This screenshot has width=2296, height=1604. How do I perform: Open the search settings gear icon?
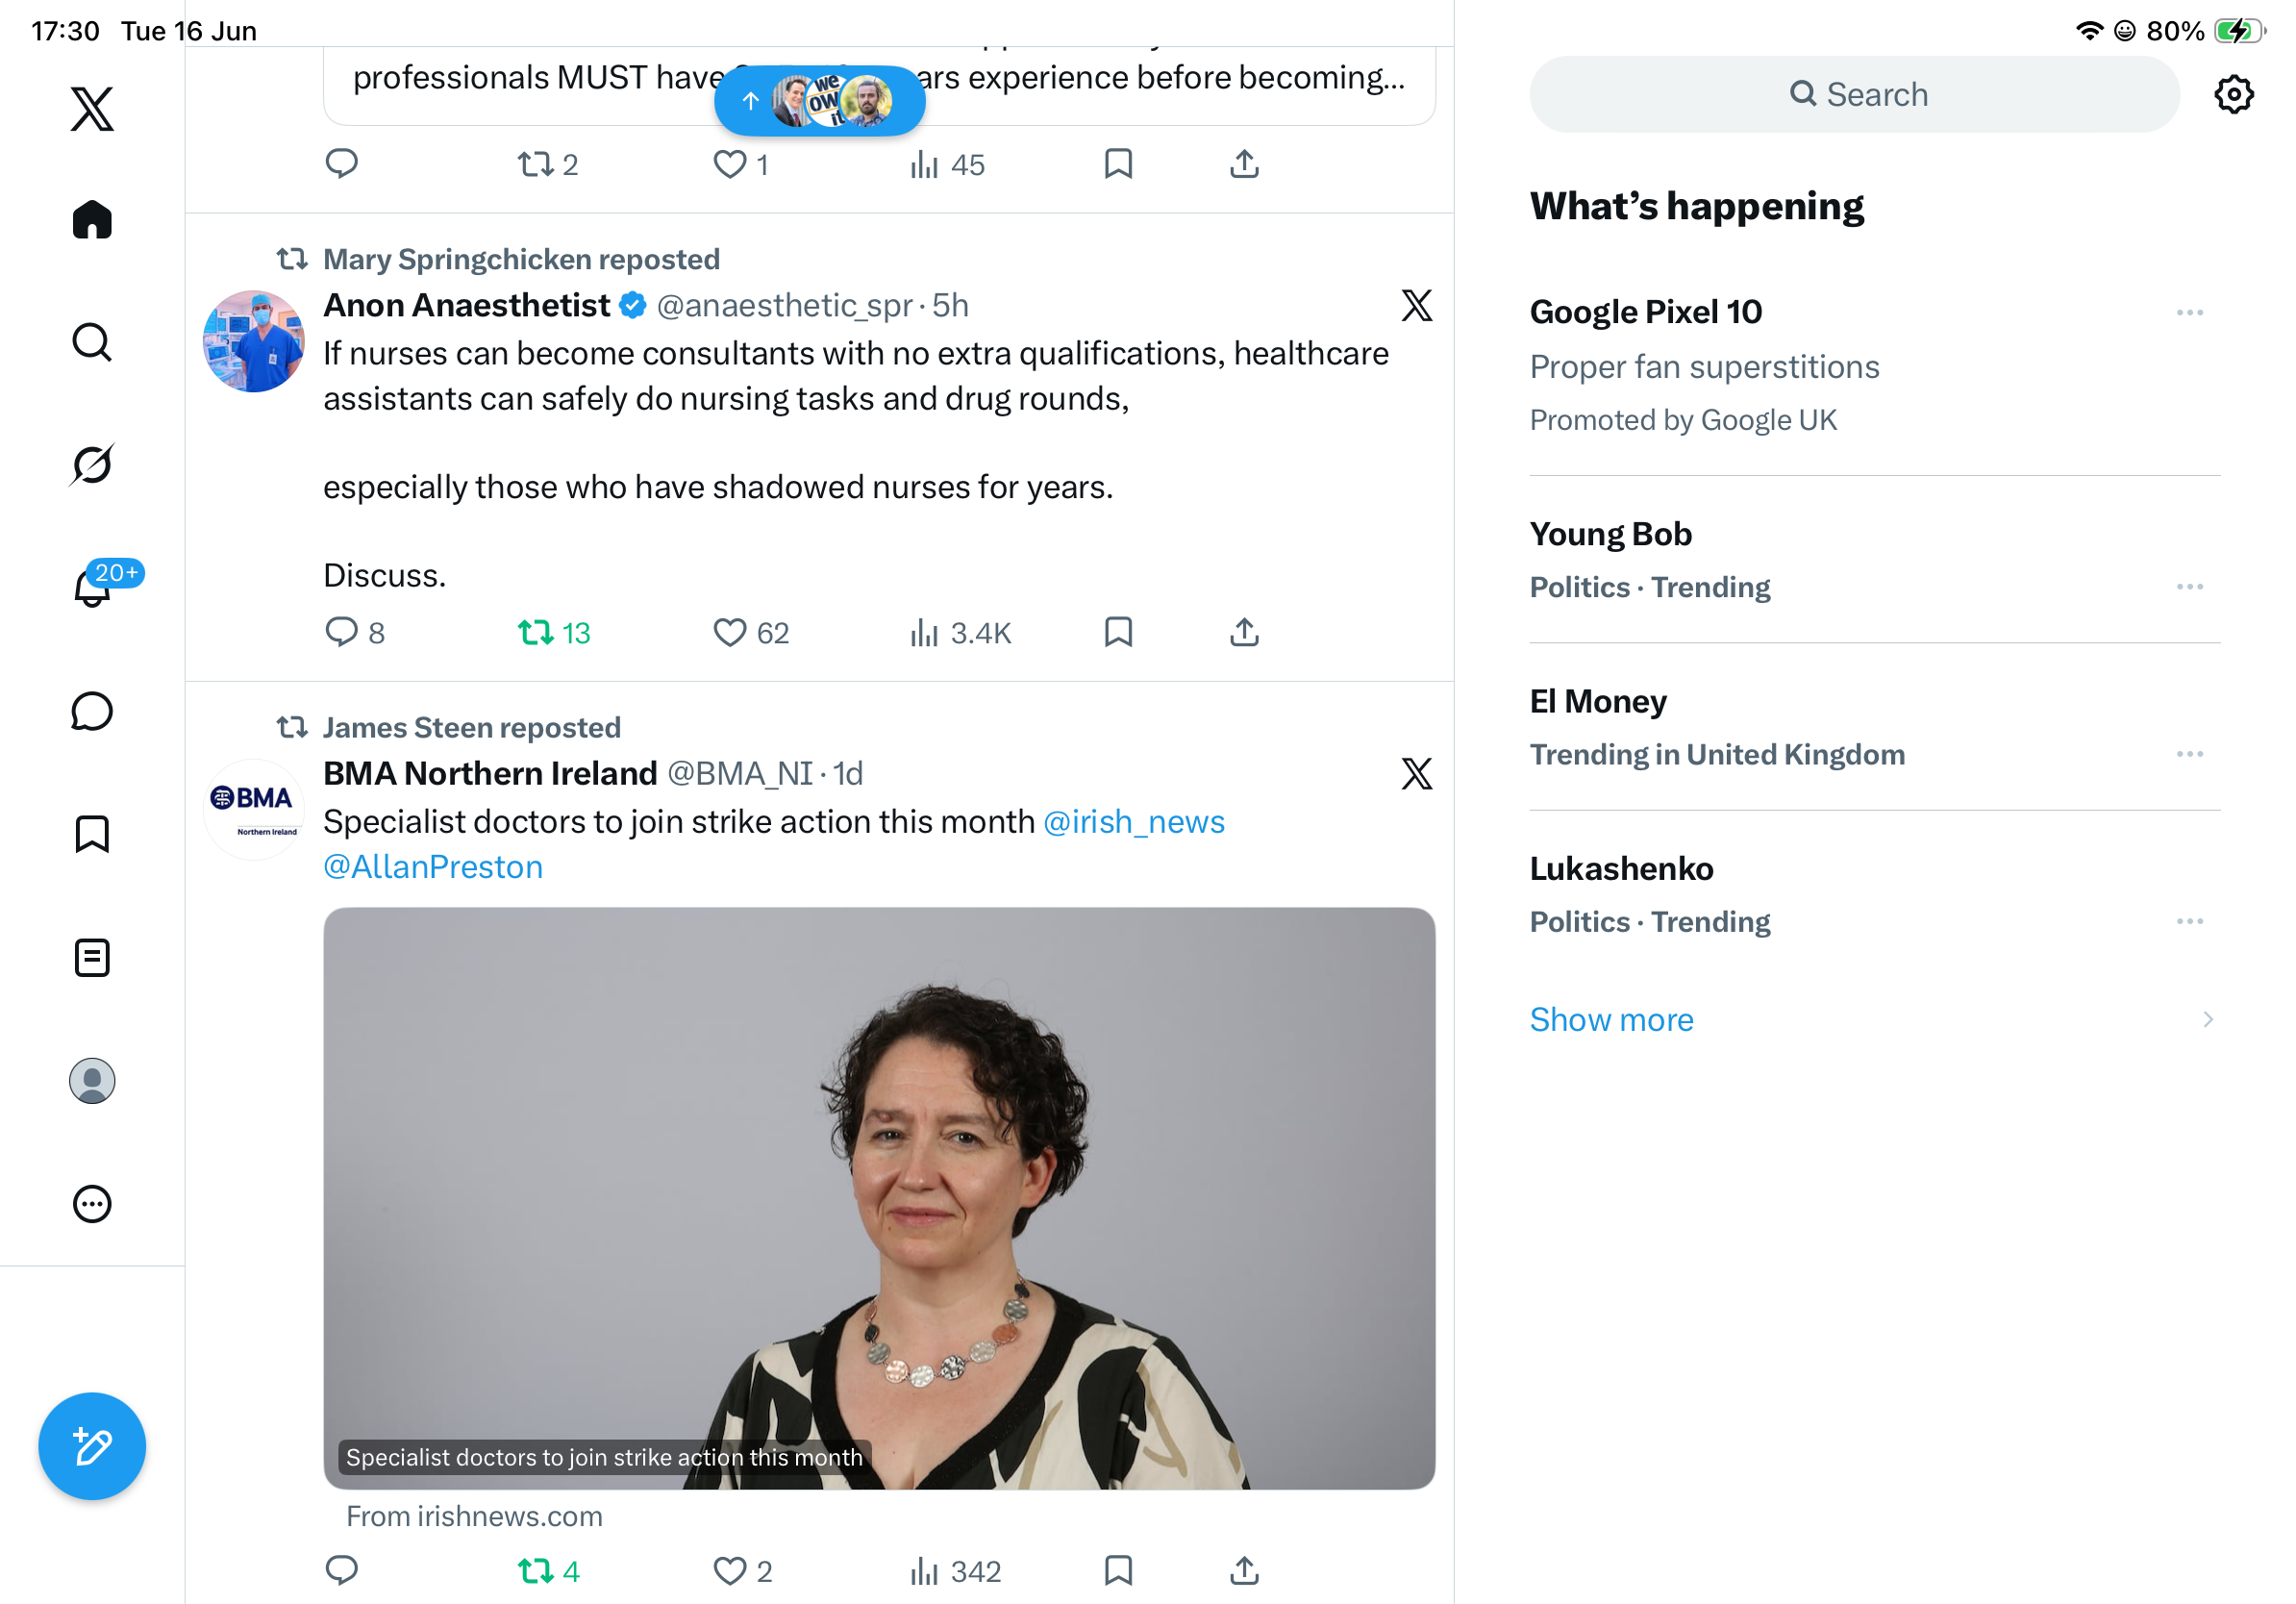[x=2233, y=94]
